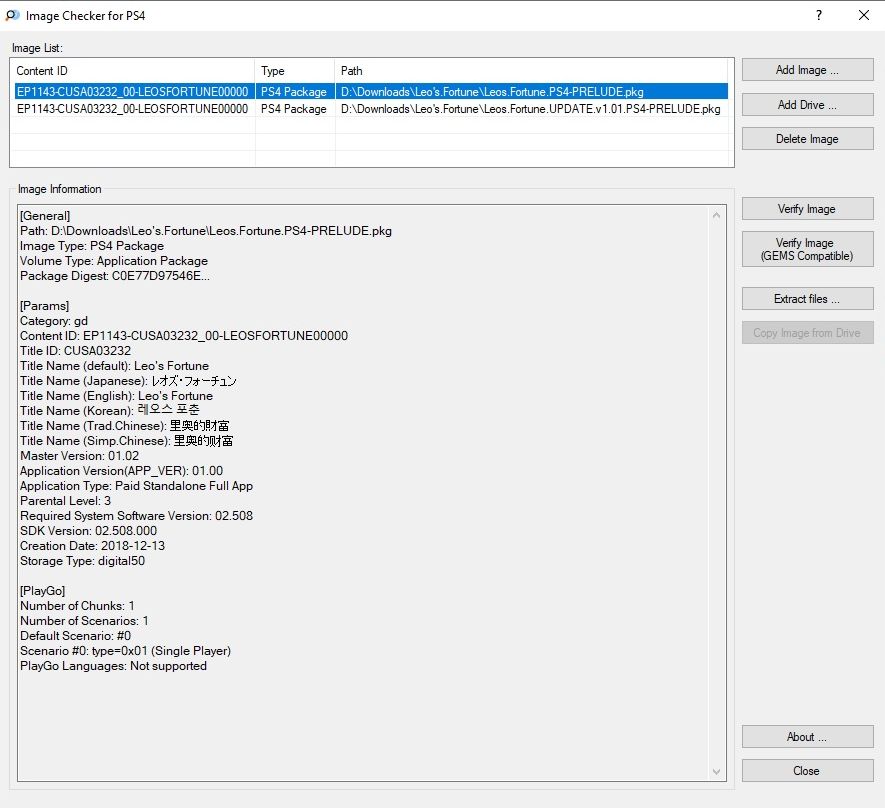Click the Number of Chunks: 1 line
The height and width of the screenshot is (808, 885).
coord(77,606)
